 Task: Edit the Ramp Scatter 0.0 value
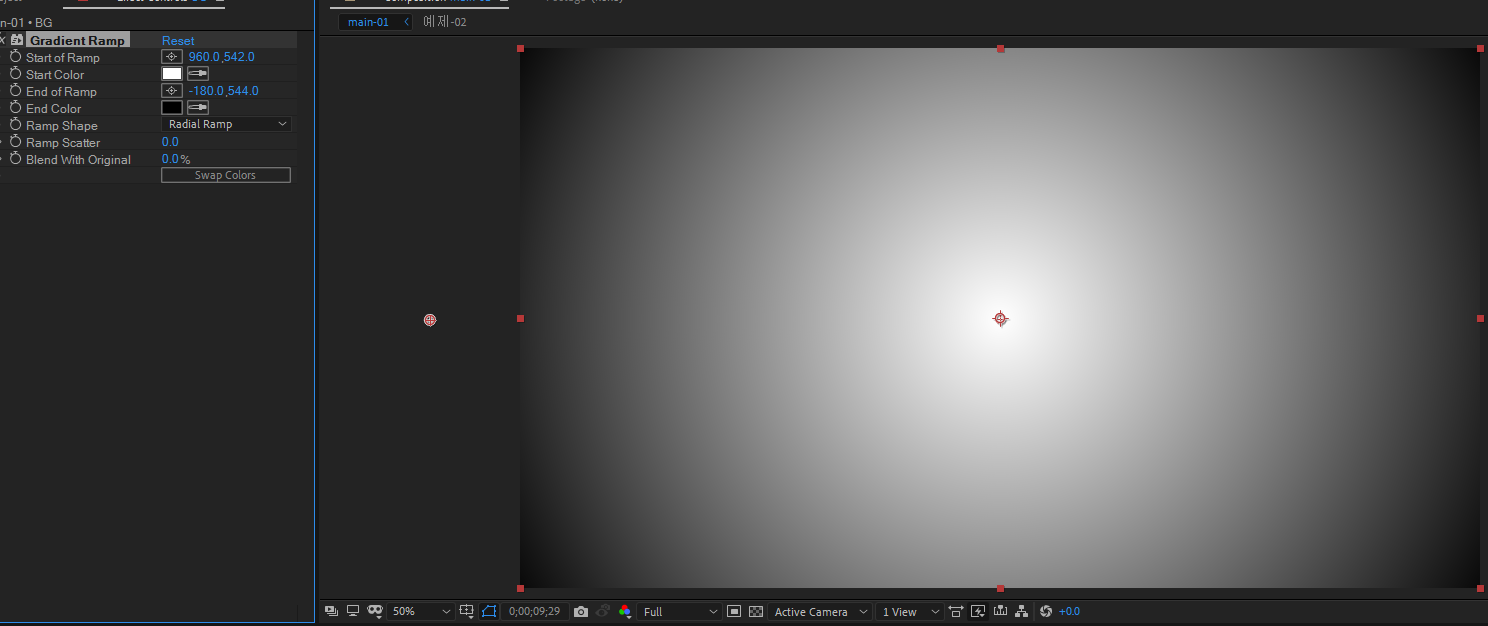pos(170,142)
